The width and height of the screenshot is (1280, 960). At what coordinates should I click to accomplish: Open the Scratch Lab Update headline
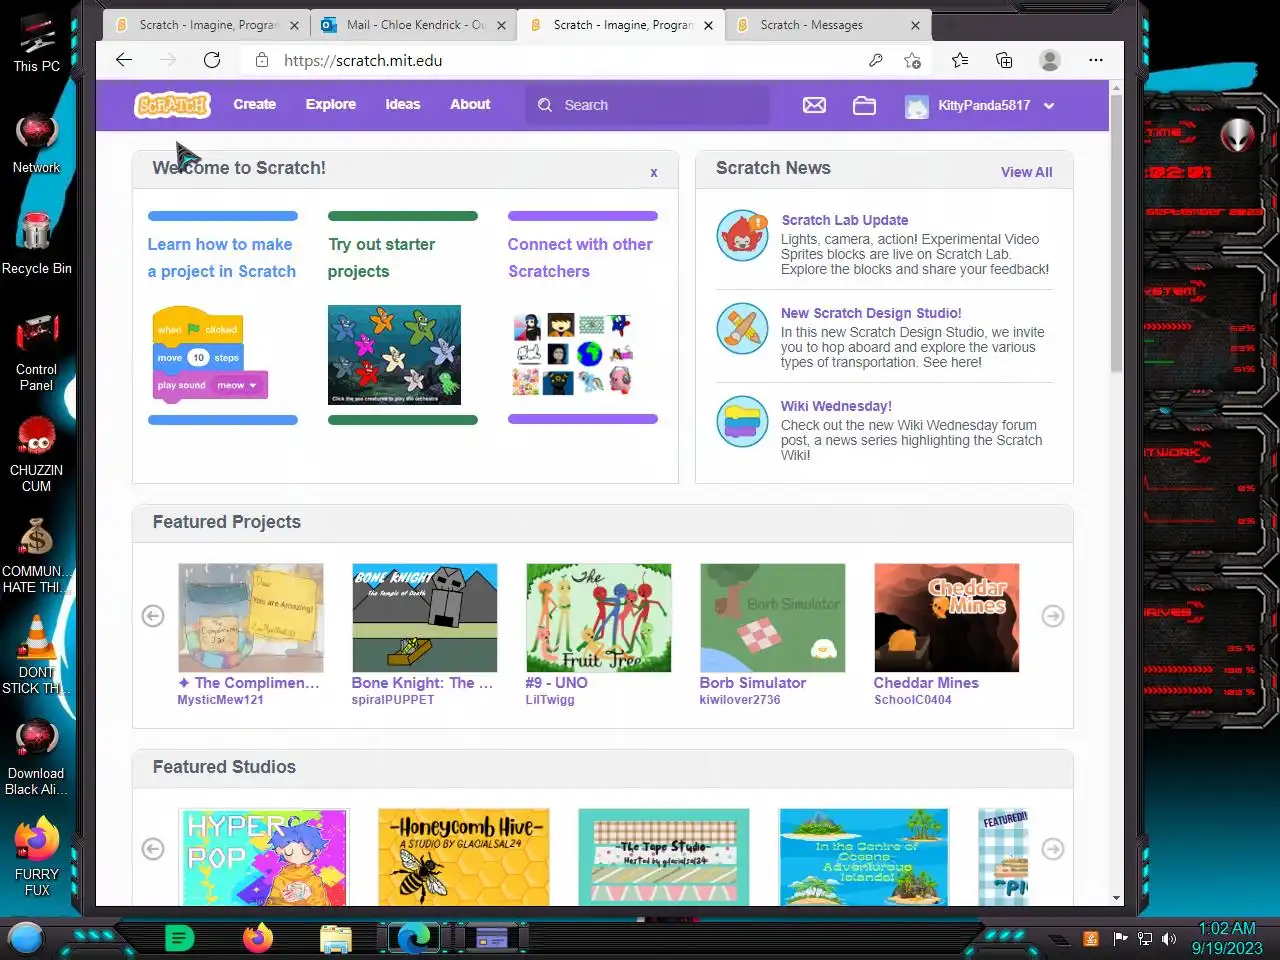click(x=845, y=220)
